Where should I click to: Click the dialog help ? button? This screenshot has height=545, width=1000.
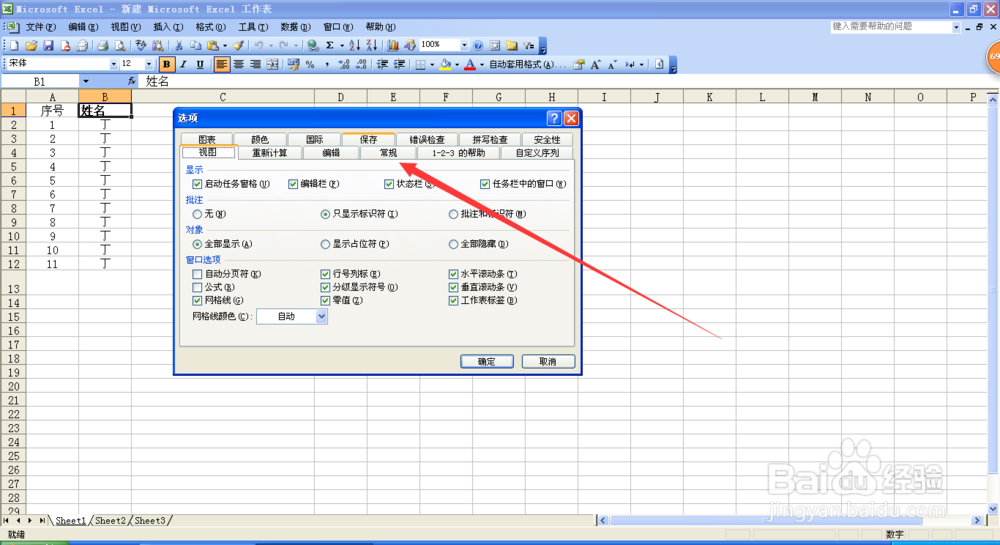554,118
